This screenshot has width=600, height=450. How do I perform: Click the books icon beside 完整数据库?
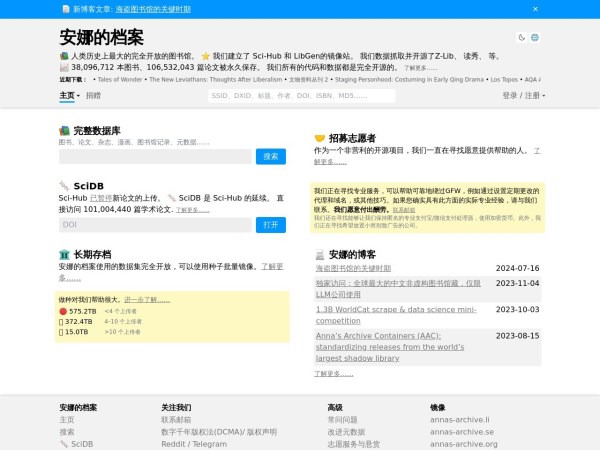click(64, 131)
